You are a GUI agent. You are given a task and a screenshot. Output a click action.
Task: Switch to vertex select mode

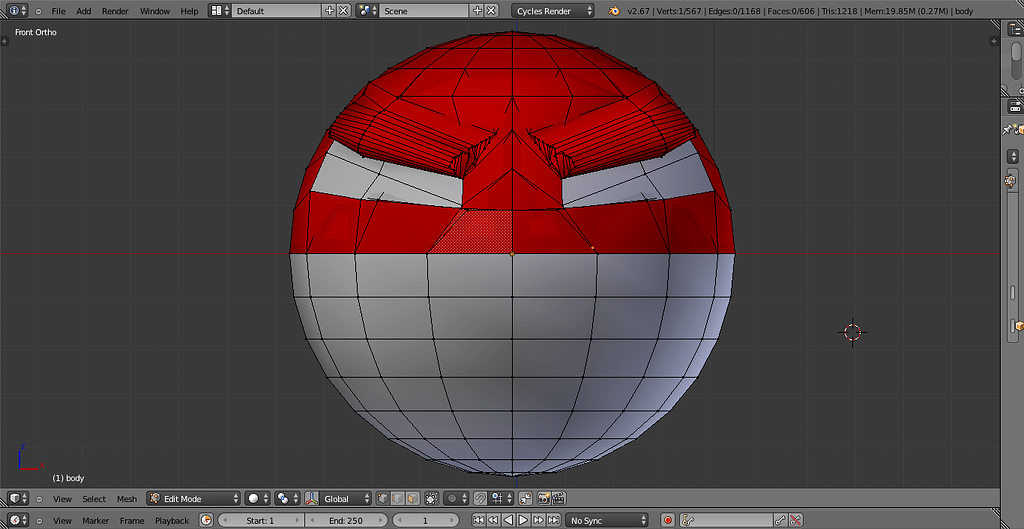tap(383, 498)
